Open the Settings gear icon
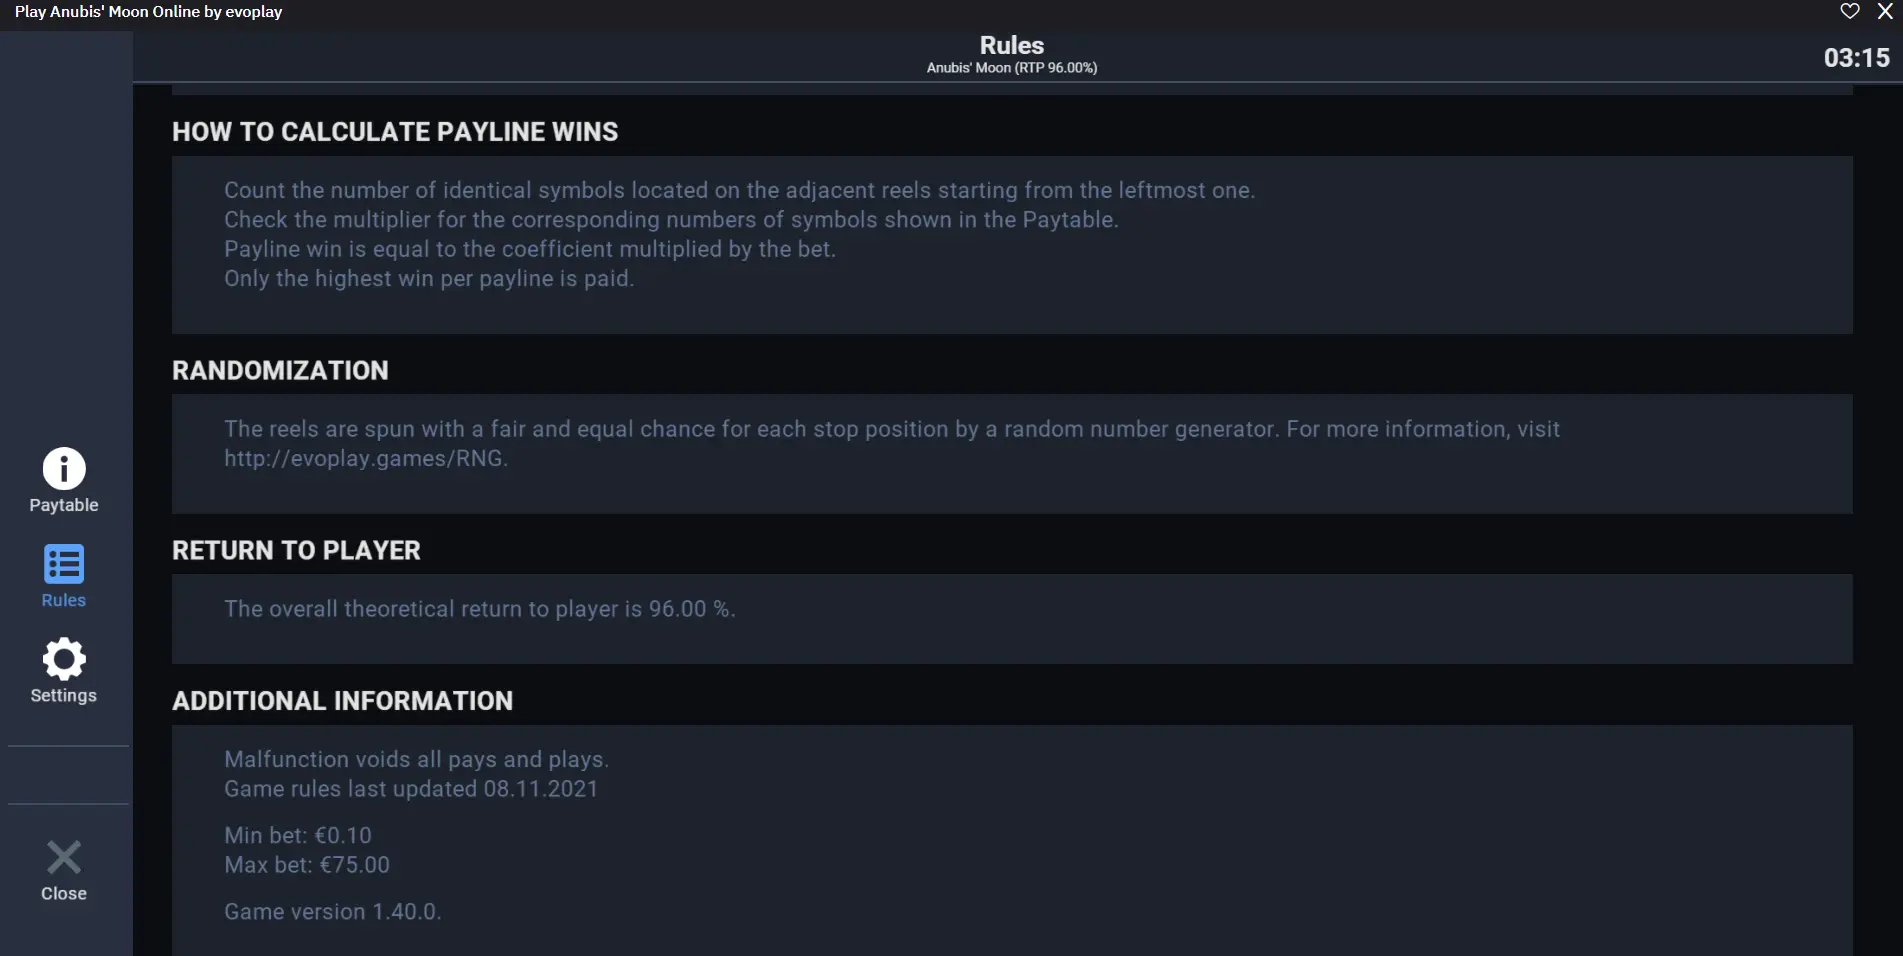1903x956 pixels. 64,659
